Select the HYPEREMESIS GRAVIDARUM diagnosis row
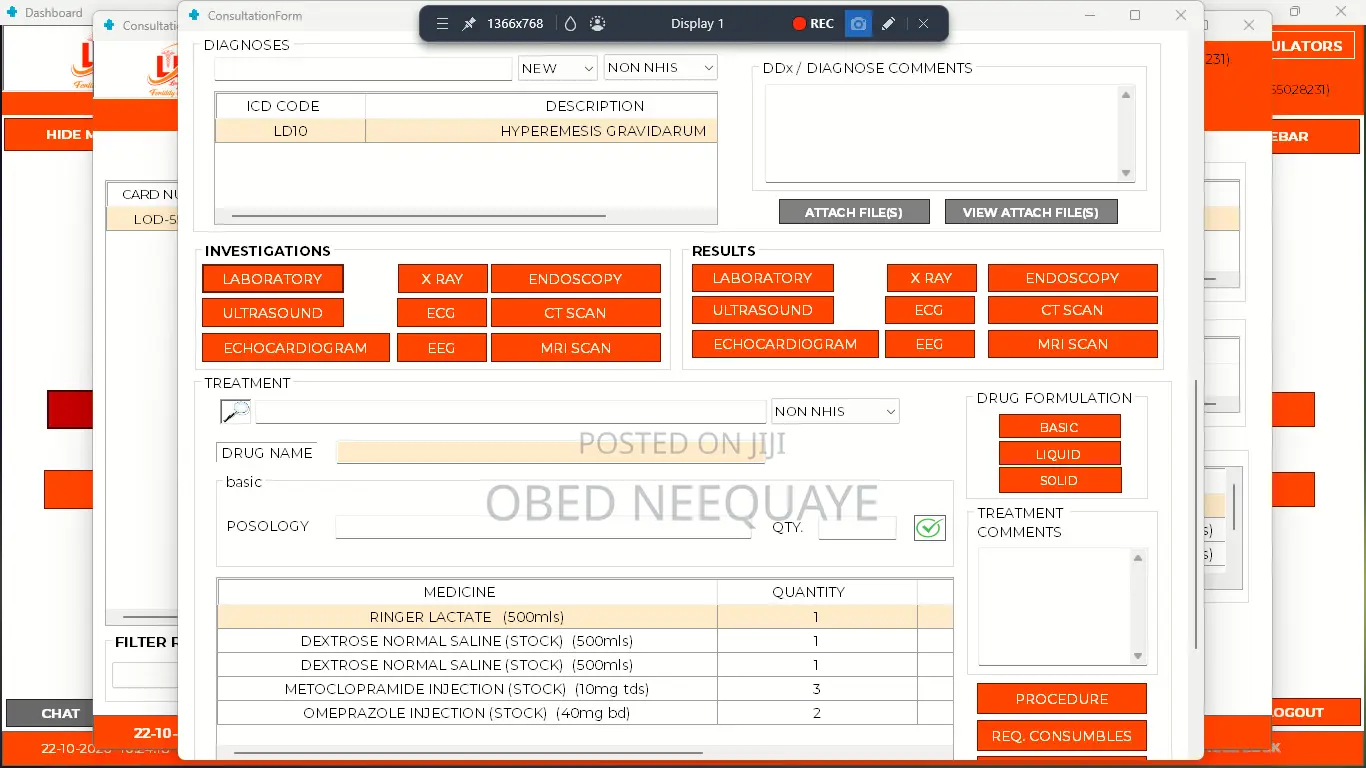This screenshot has width=1366, height=768. (466, 131)
